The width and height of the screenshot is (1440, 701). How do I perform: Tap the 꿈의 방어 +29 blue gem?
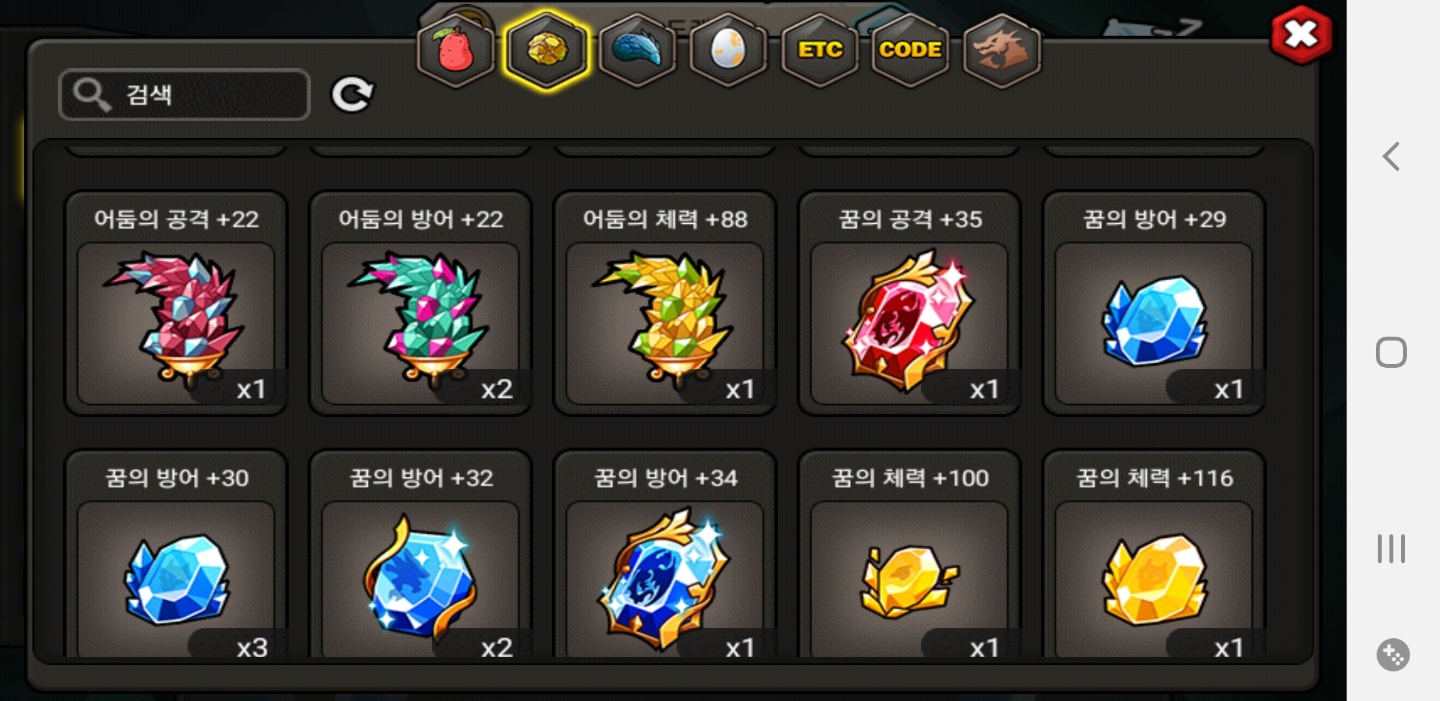(x=1154, y=303)
